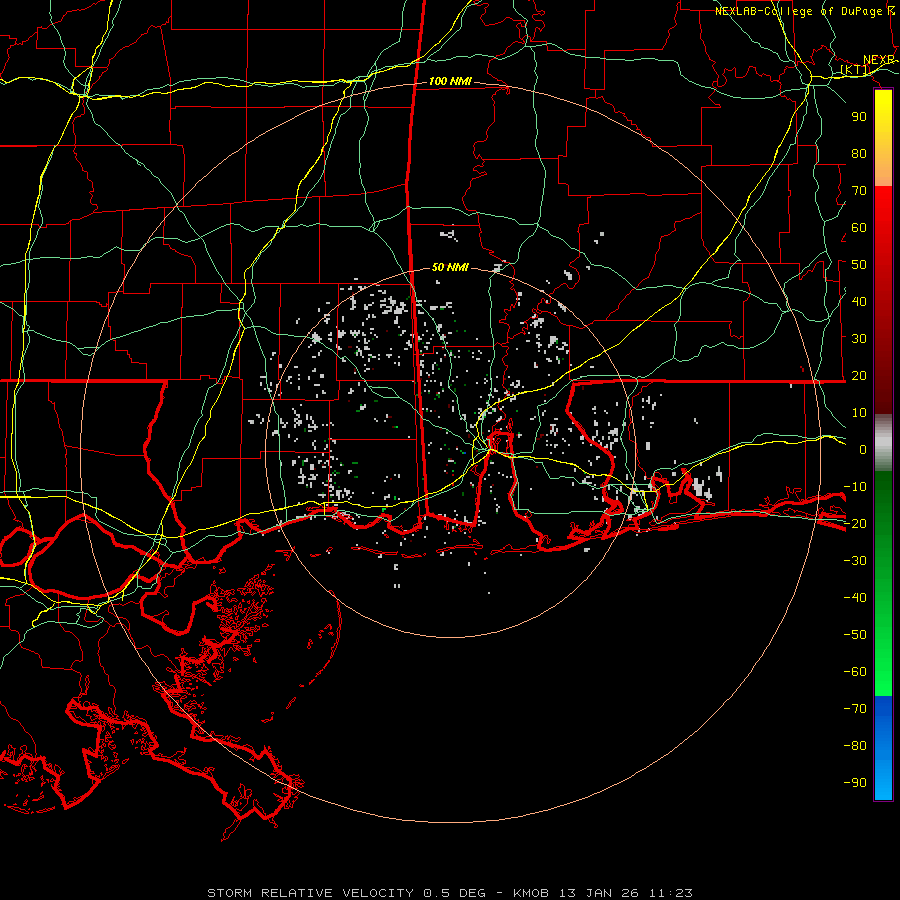Click the 80 value on the velocity scale
This screenshot has width=900, height=900.
pos(859,154)
